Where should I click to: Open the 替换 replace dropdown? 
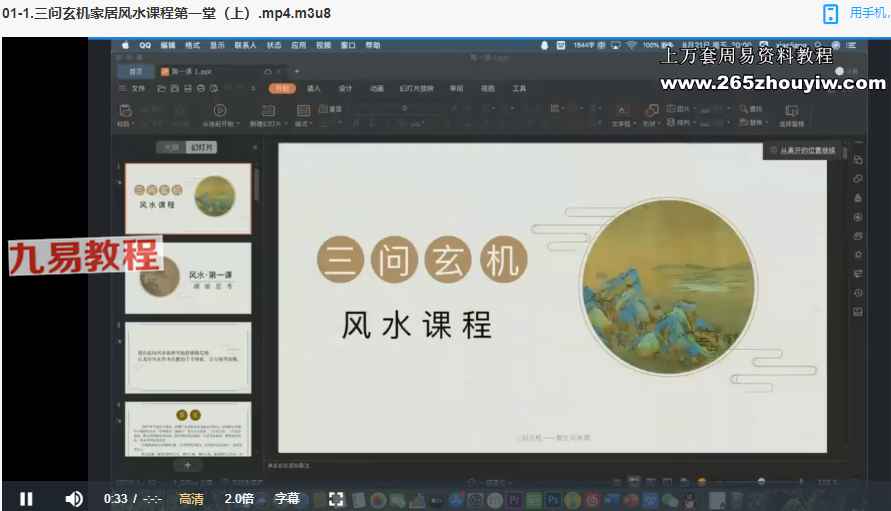pyautogui.click(x=752, y=122)
